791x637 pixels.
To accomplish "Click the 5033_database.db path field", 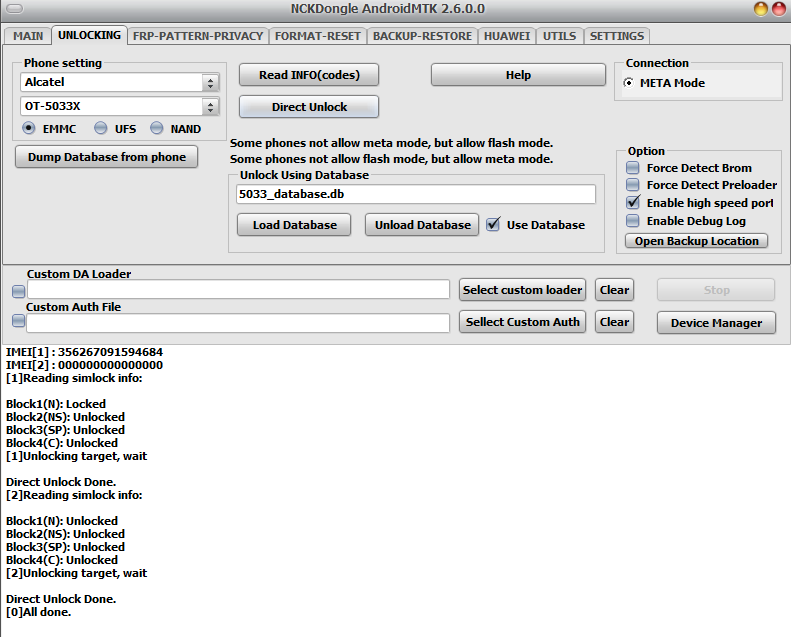I will [416, 194].
